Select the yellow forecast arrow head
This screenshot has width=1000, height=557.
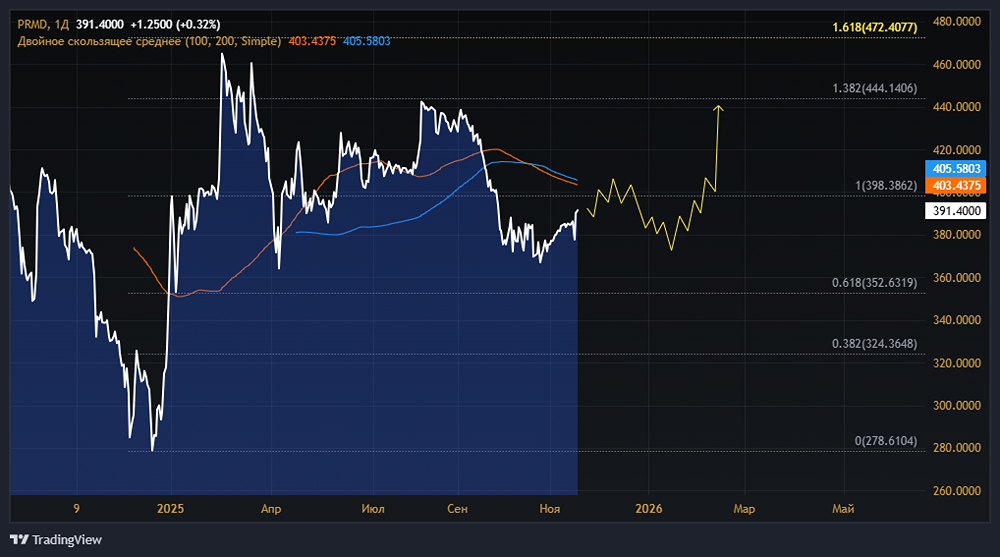[719, 108]
